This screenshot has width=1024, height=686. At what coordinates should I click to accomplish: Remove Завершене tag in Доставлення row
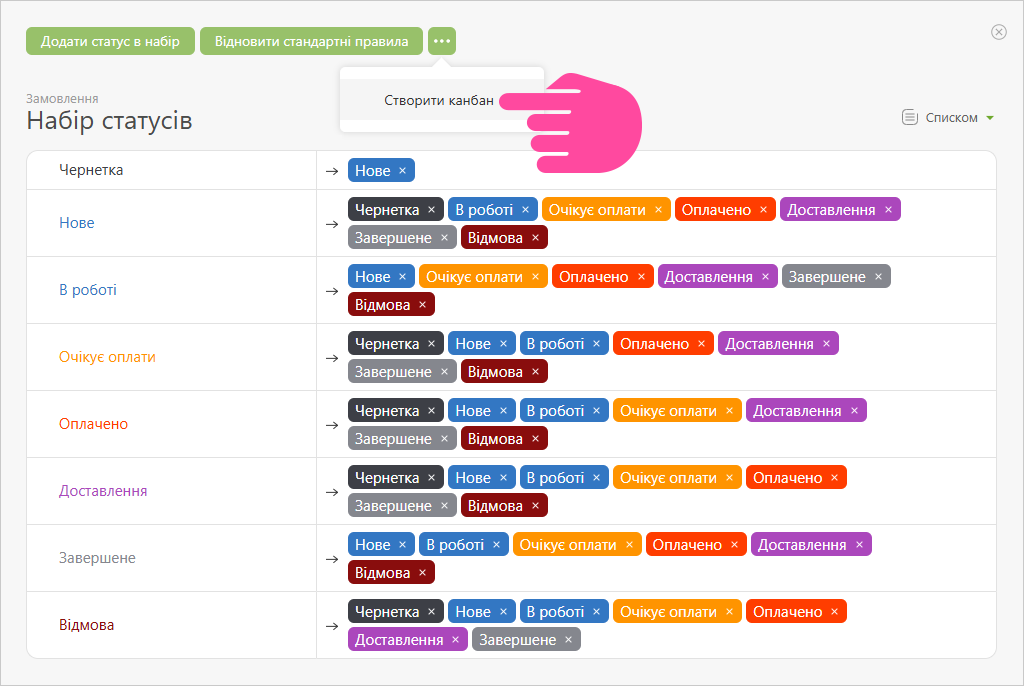pyautogui.click(x=444, y=506)
